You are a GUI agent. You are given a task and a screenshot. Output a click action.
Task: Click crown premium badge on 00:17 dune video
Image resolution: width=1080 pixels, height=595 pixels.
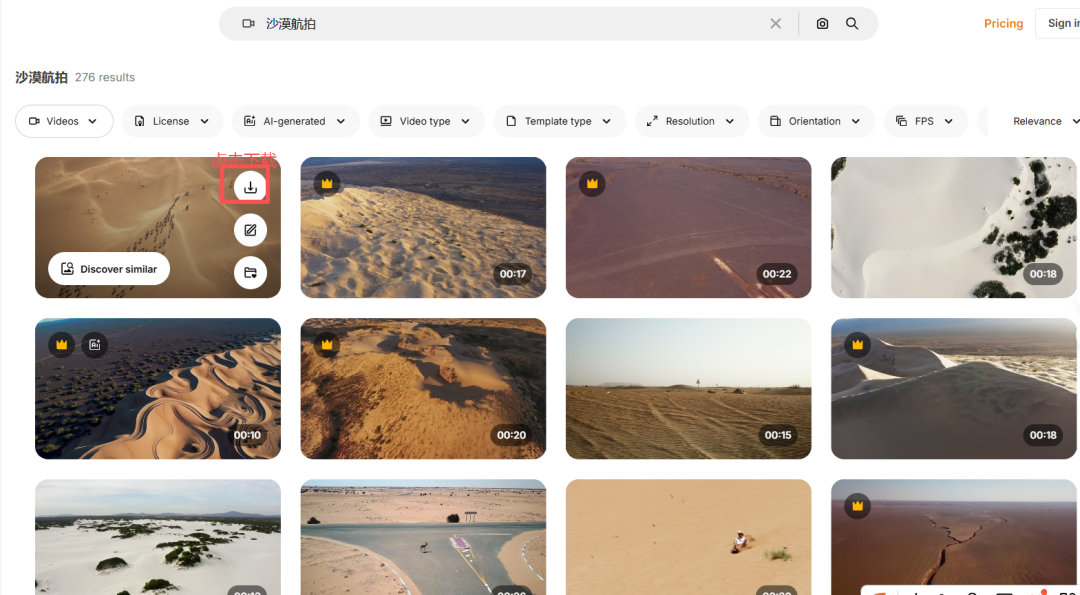point(327,183)
